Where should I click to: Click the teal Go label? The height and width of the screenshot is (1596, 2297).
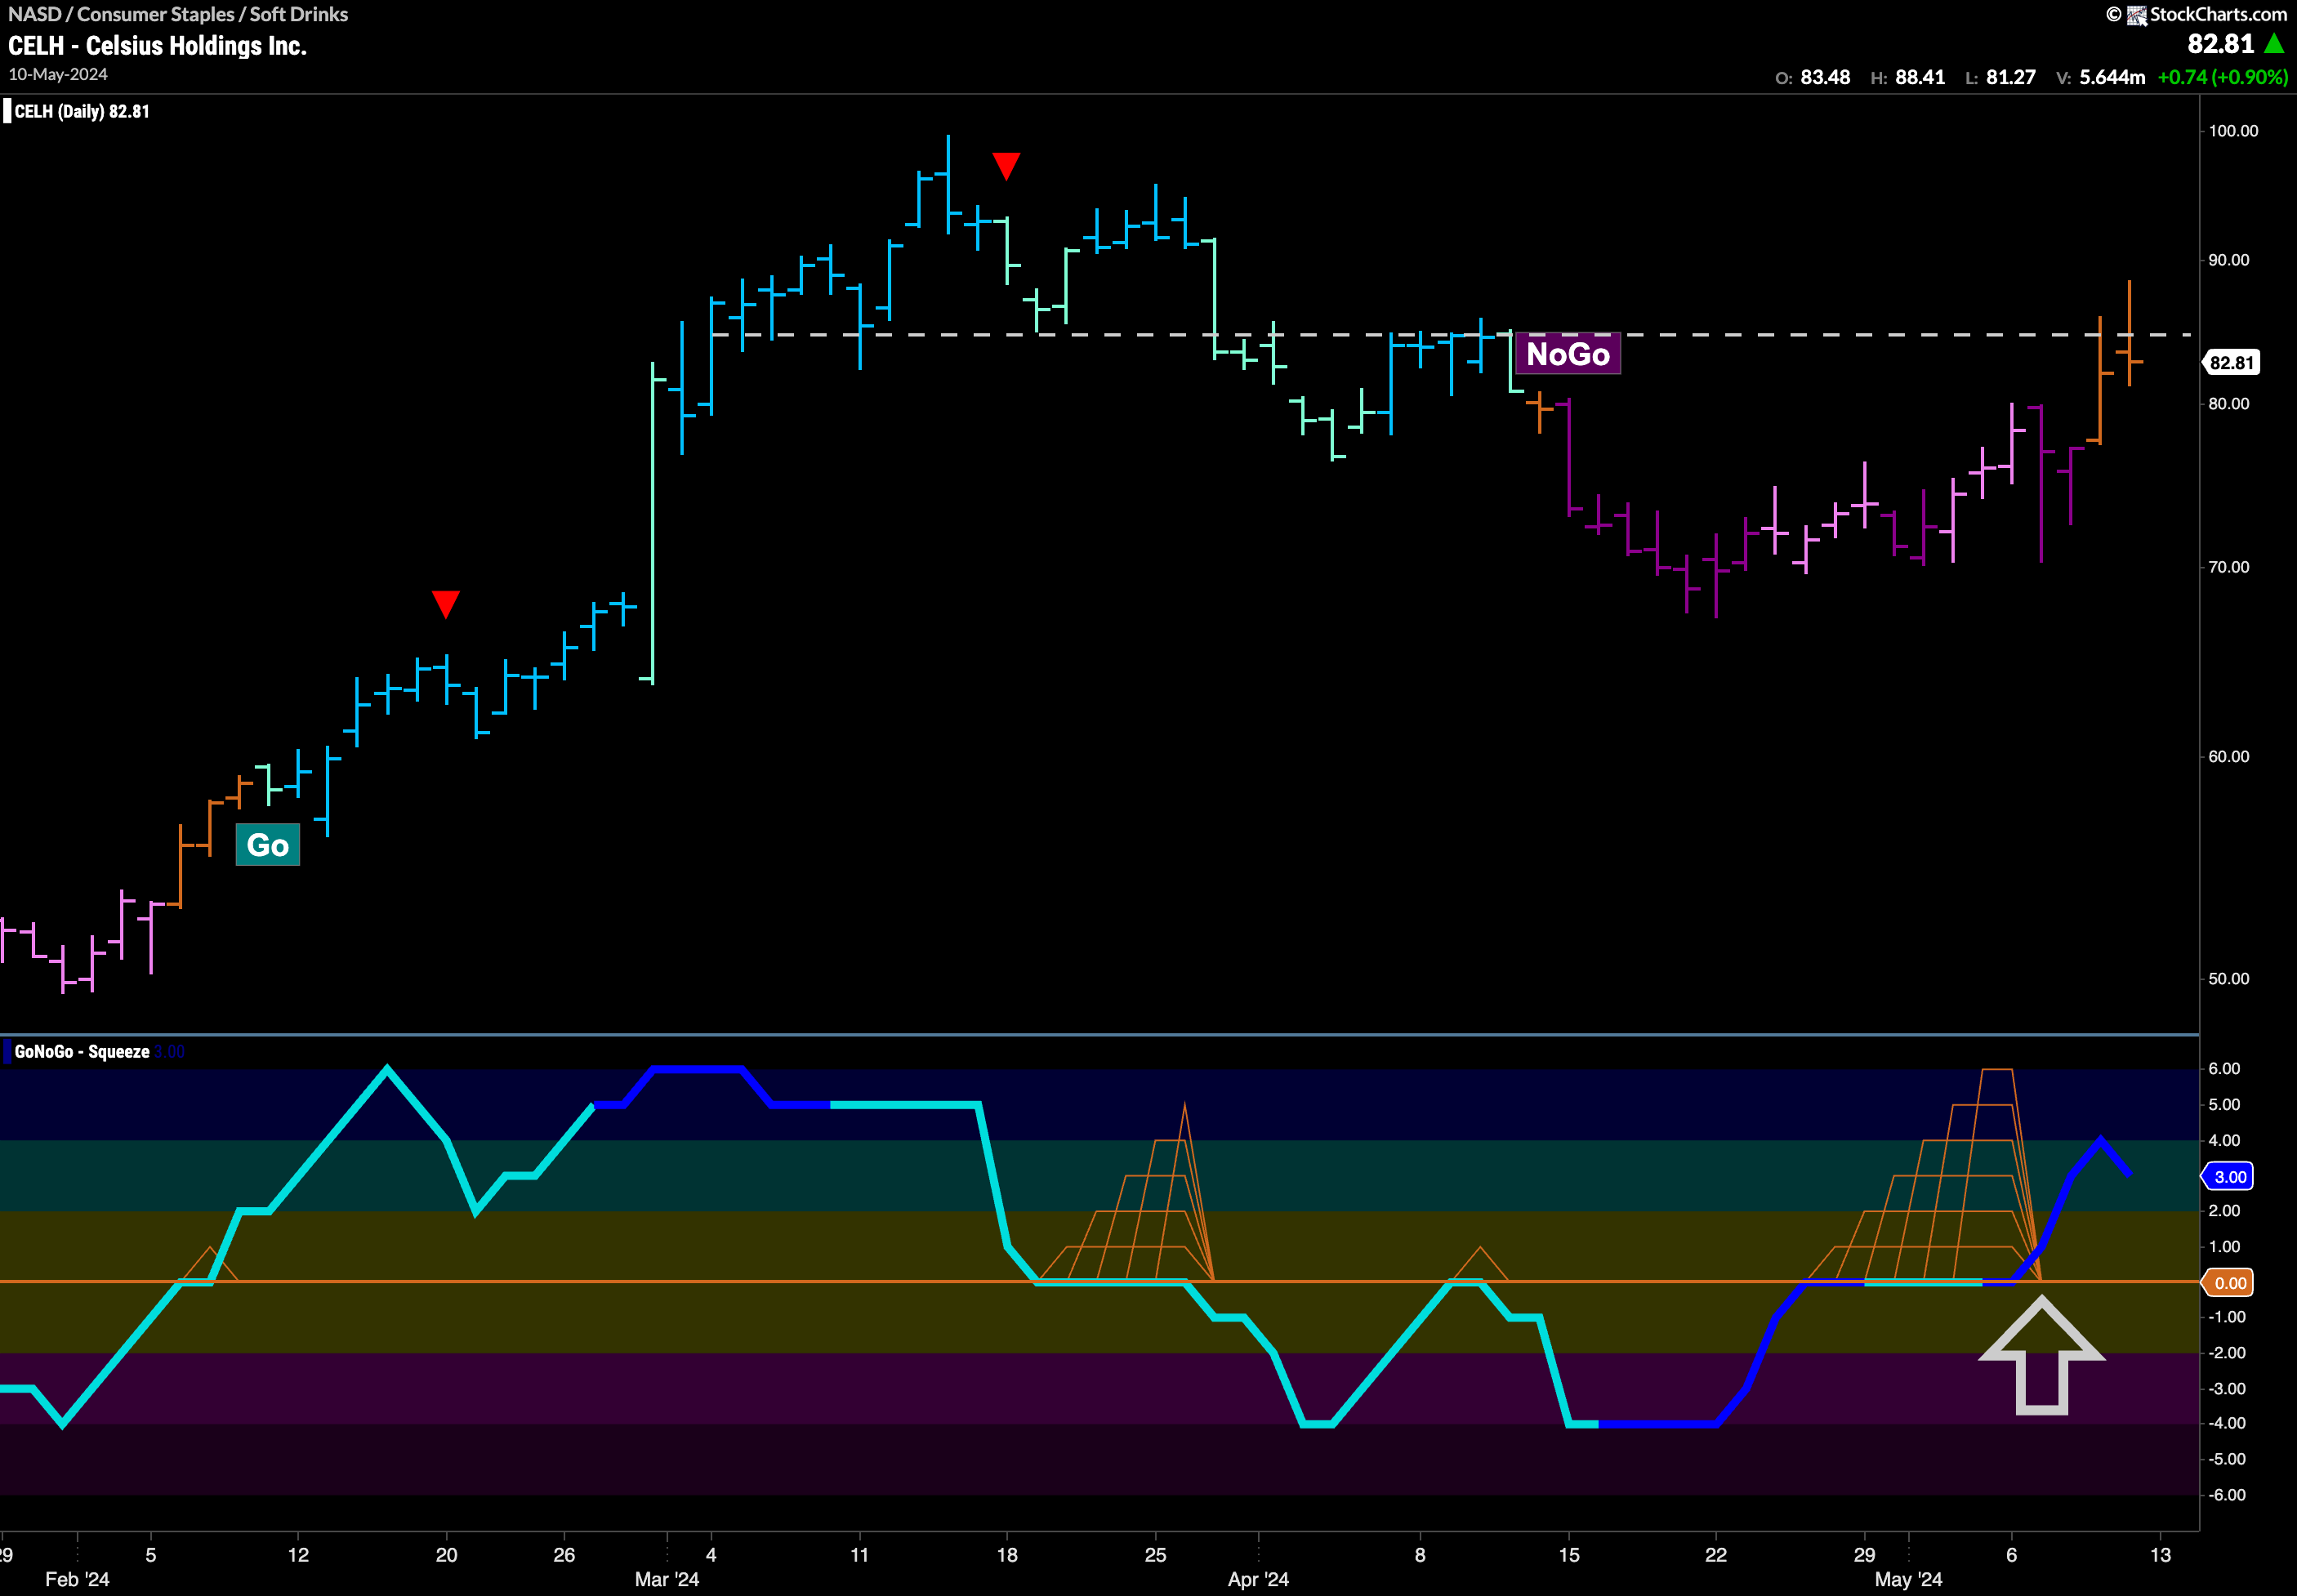click(268, 845)
